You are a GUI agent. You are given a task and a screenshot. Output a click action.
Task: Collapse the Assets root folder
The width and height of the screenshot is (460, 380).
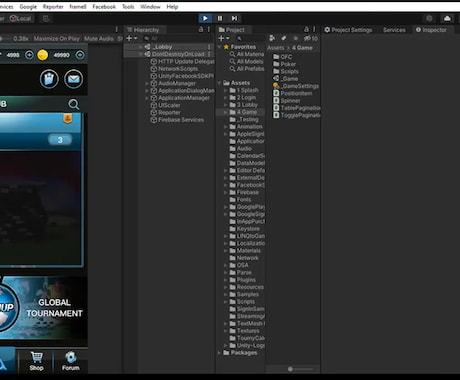point(219,83)
